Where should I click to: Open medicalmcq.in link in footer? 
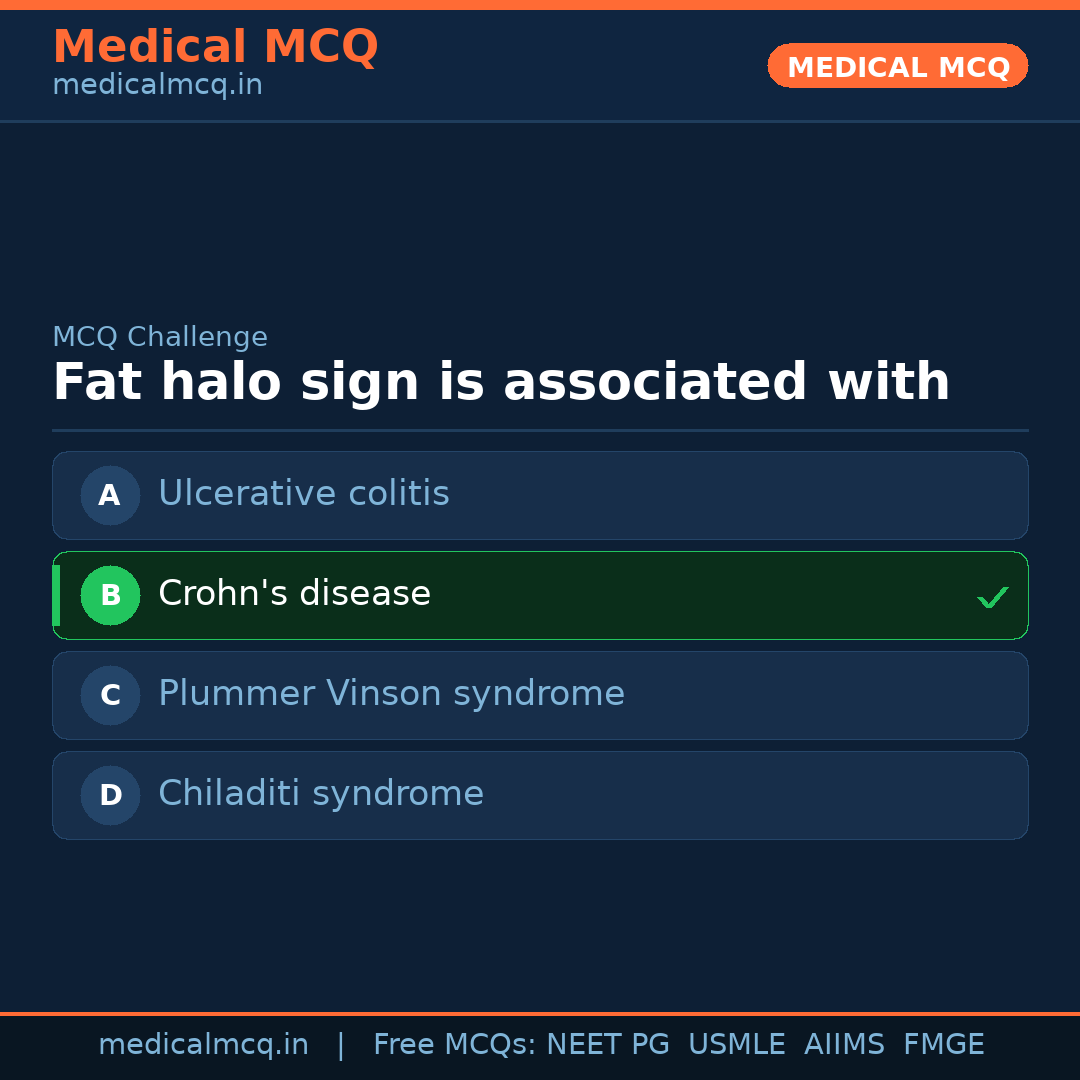coord(203,1045)
